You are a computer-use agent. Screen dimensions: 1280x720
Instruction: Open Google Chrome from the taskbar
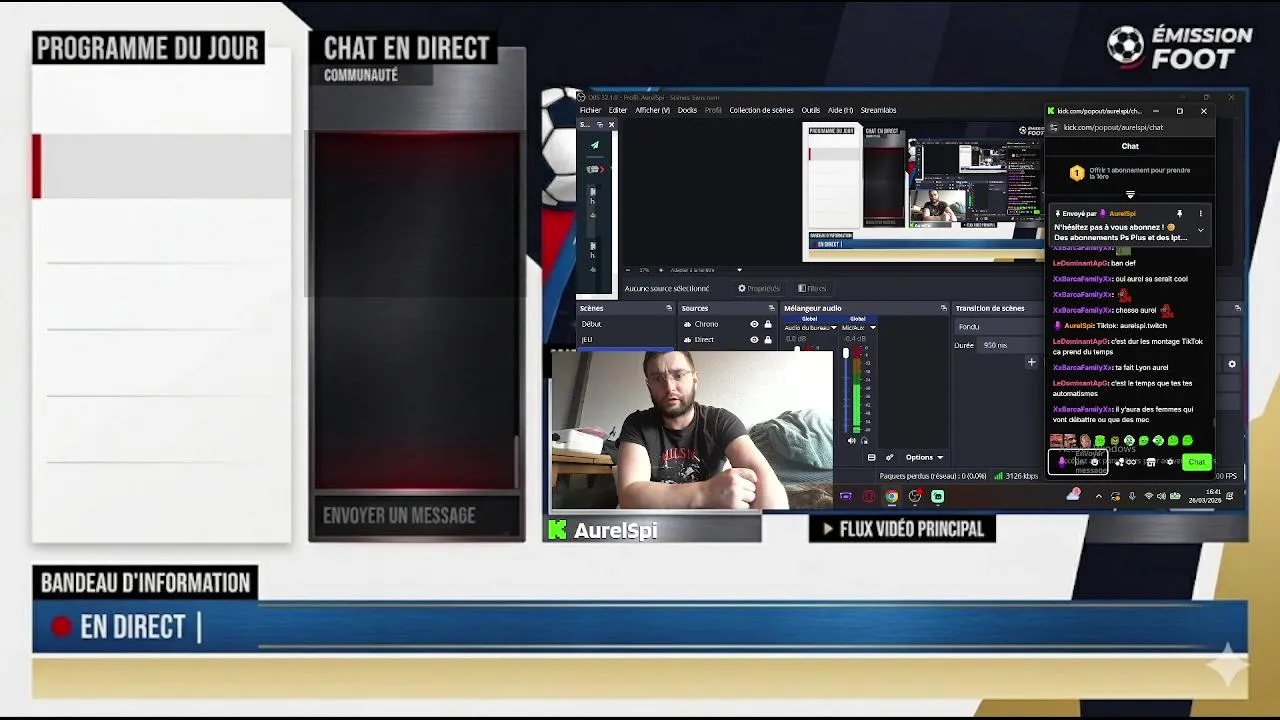pyautogui.click(x=892, y=496)
